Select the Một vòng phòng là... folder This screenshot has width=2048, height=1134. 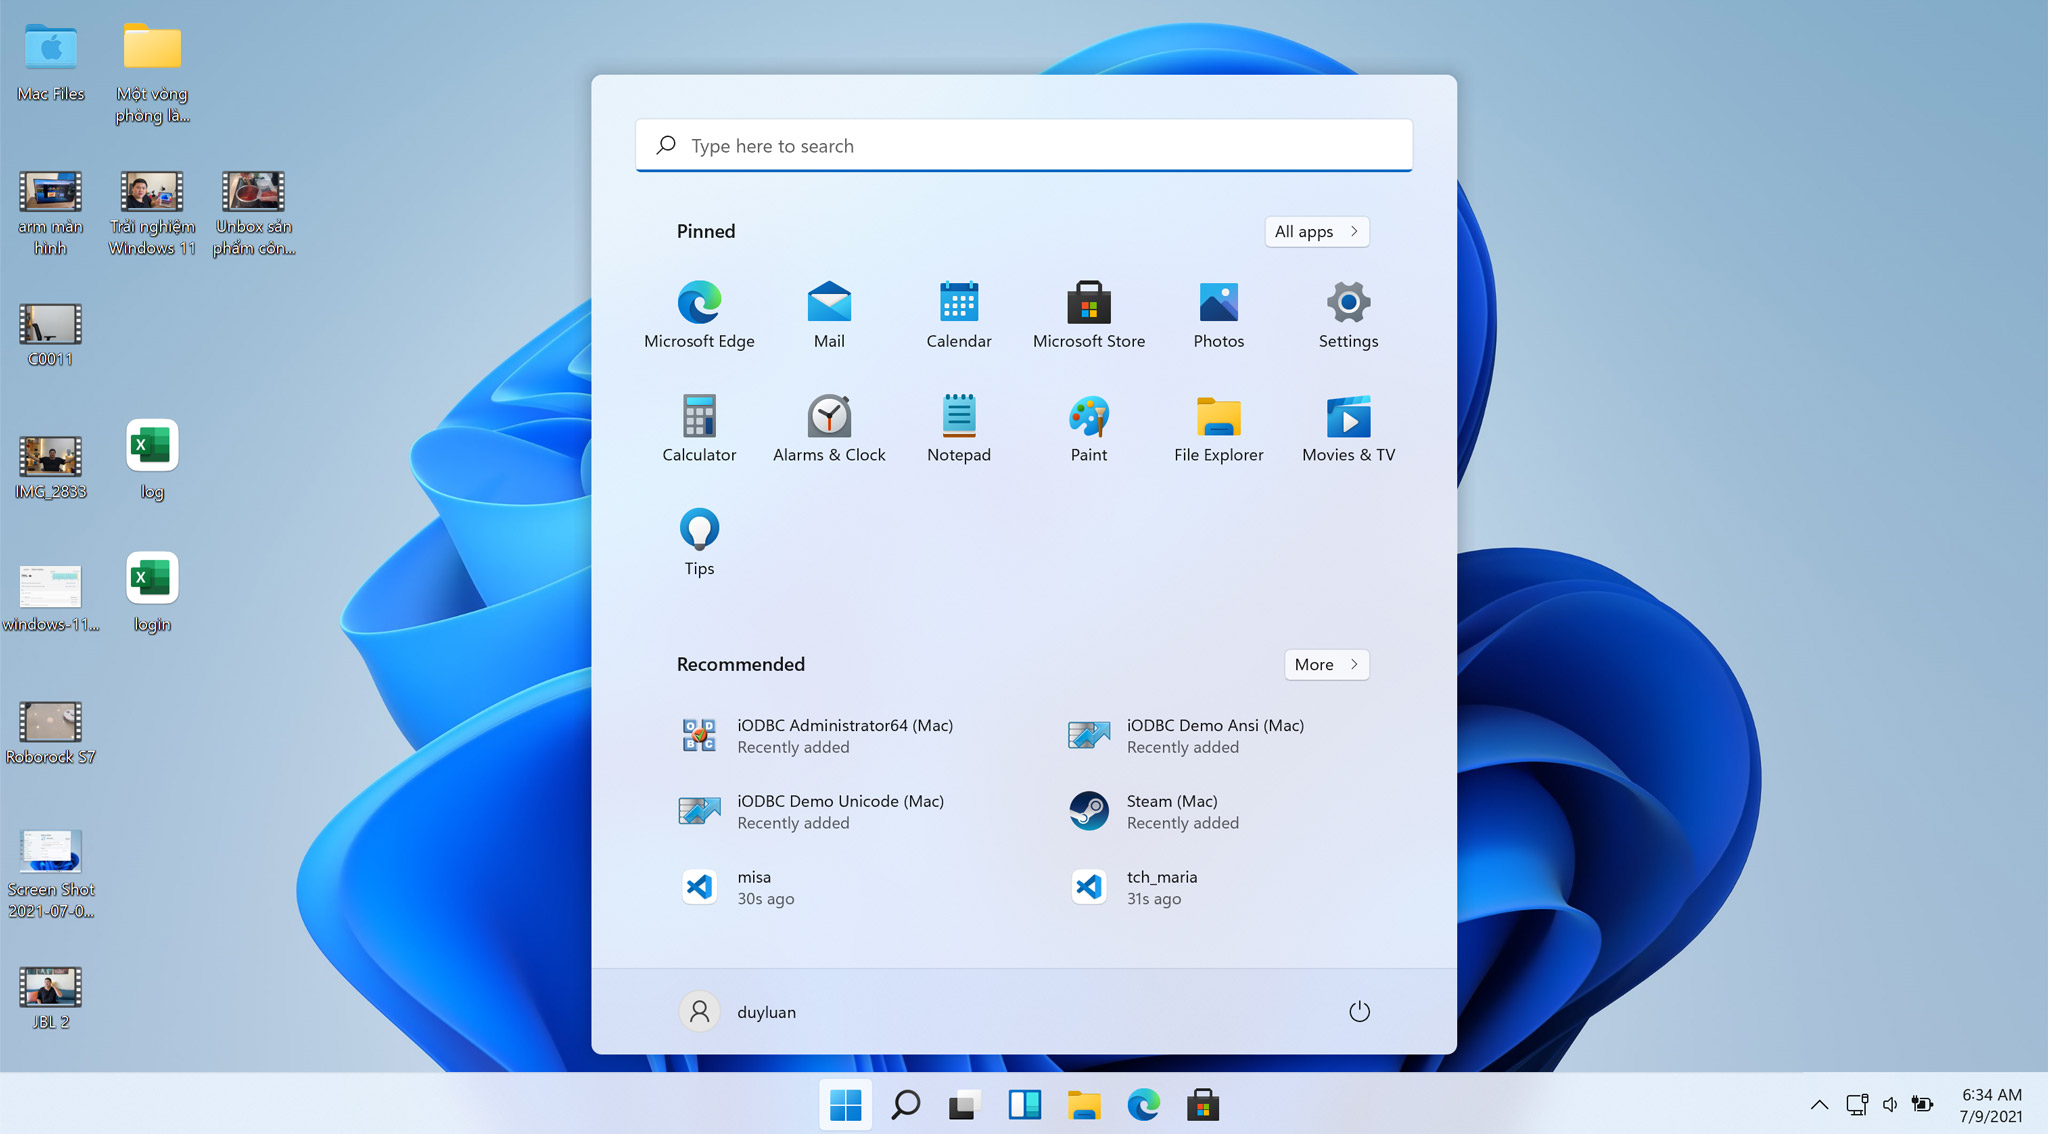tap(152, 74)
